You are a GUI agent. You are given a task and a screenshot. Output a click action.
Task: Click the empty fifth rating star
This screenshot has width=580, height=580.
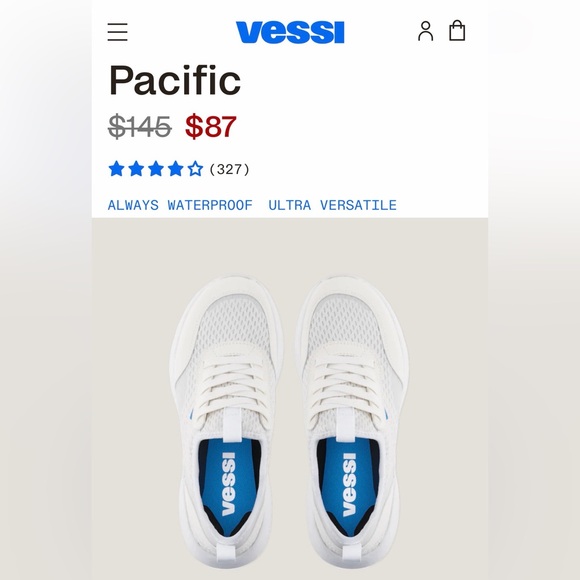pos(195,169)
